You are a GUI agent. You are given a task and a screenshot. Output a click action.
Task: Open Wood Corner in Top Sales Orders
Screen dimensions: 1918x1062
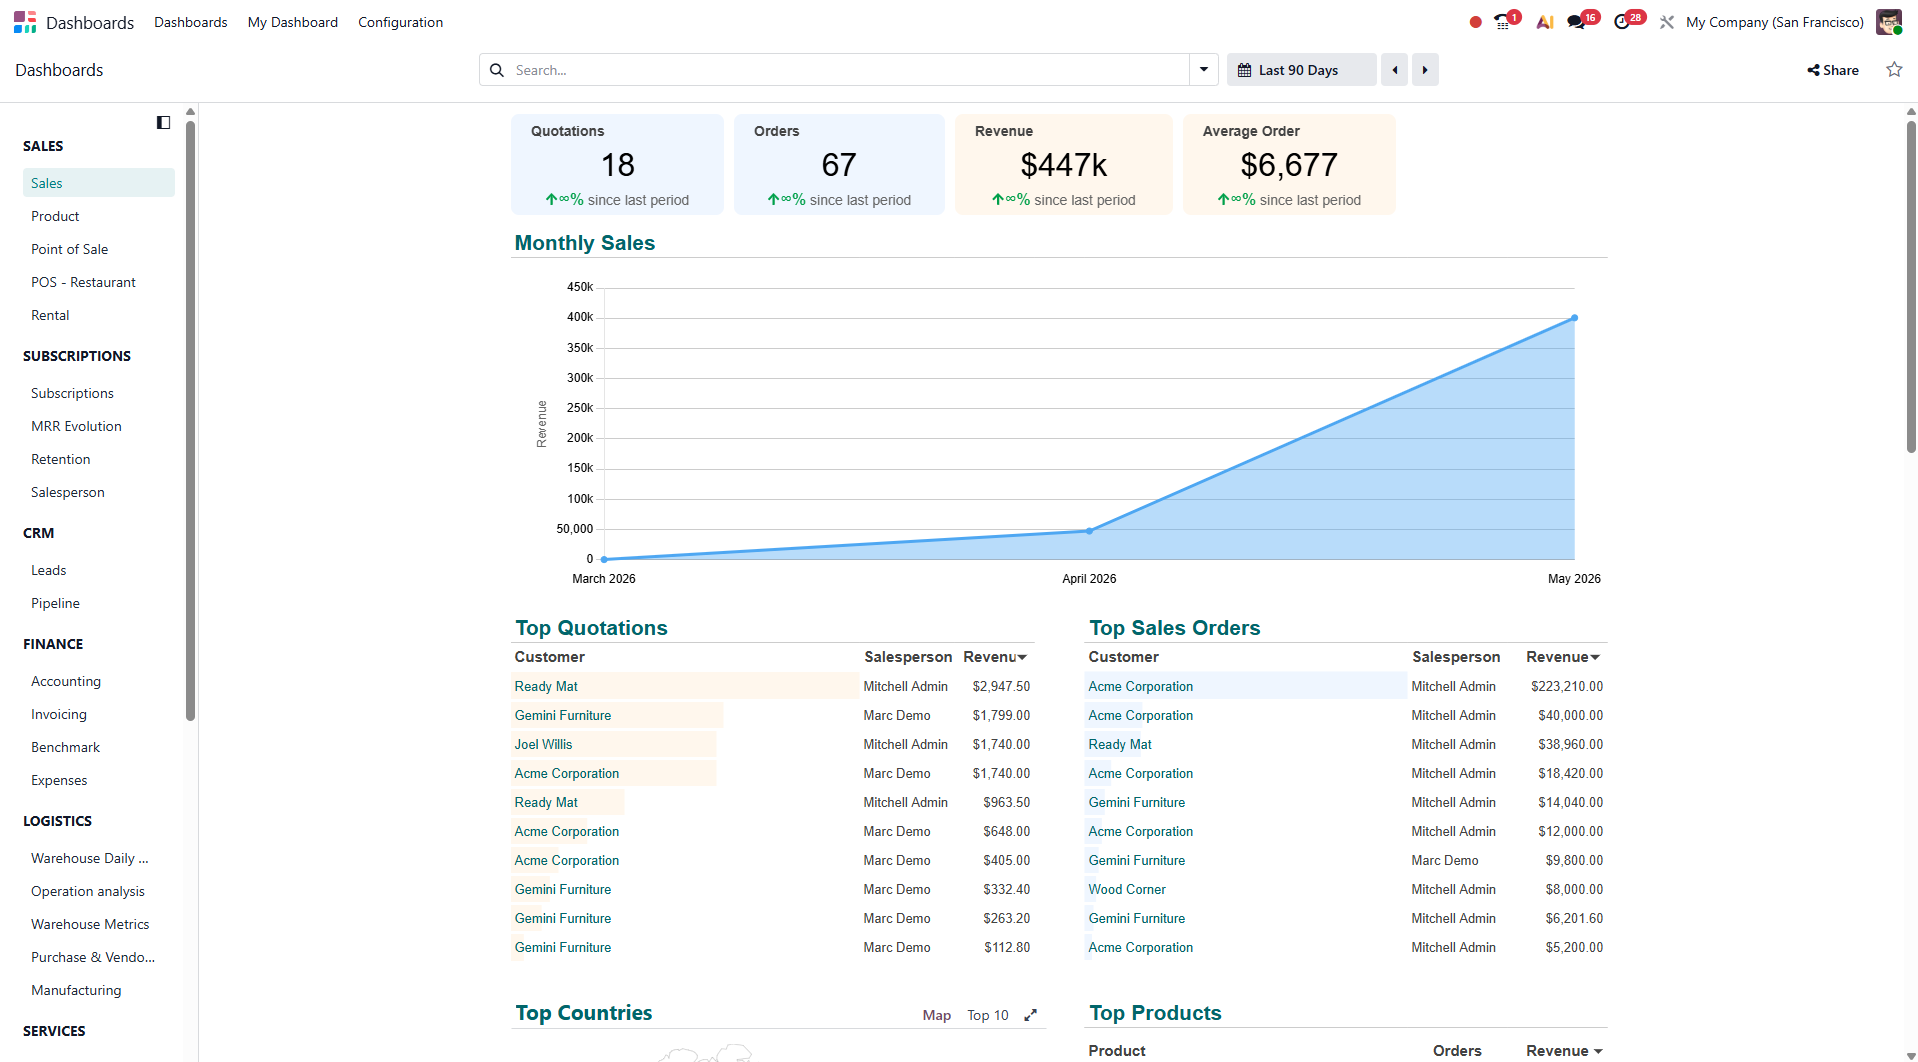point(1127,889)
